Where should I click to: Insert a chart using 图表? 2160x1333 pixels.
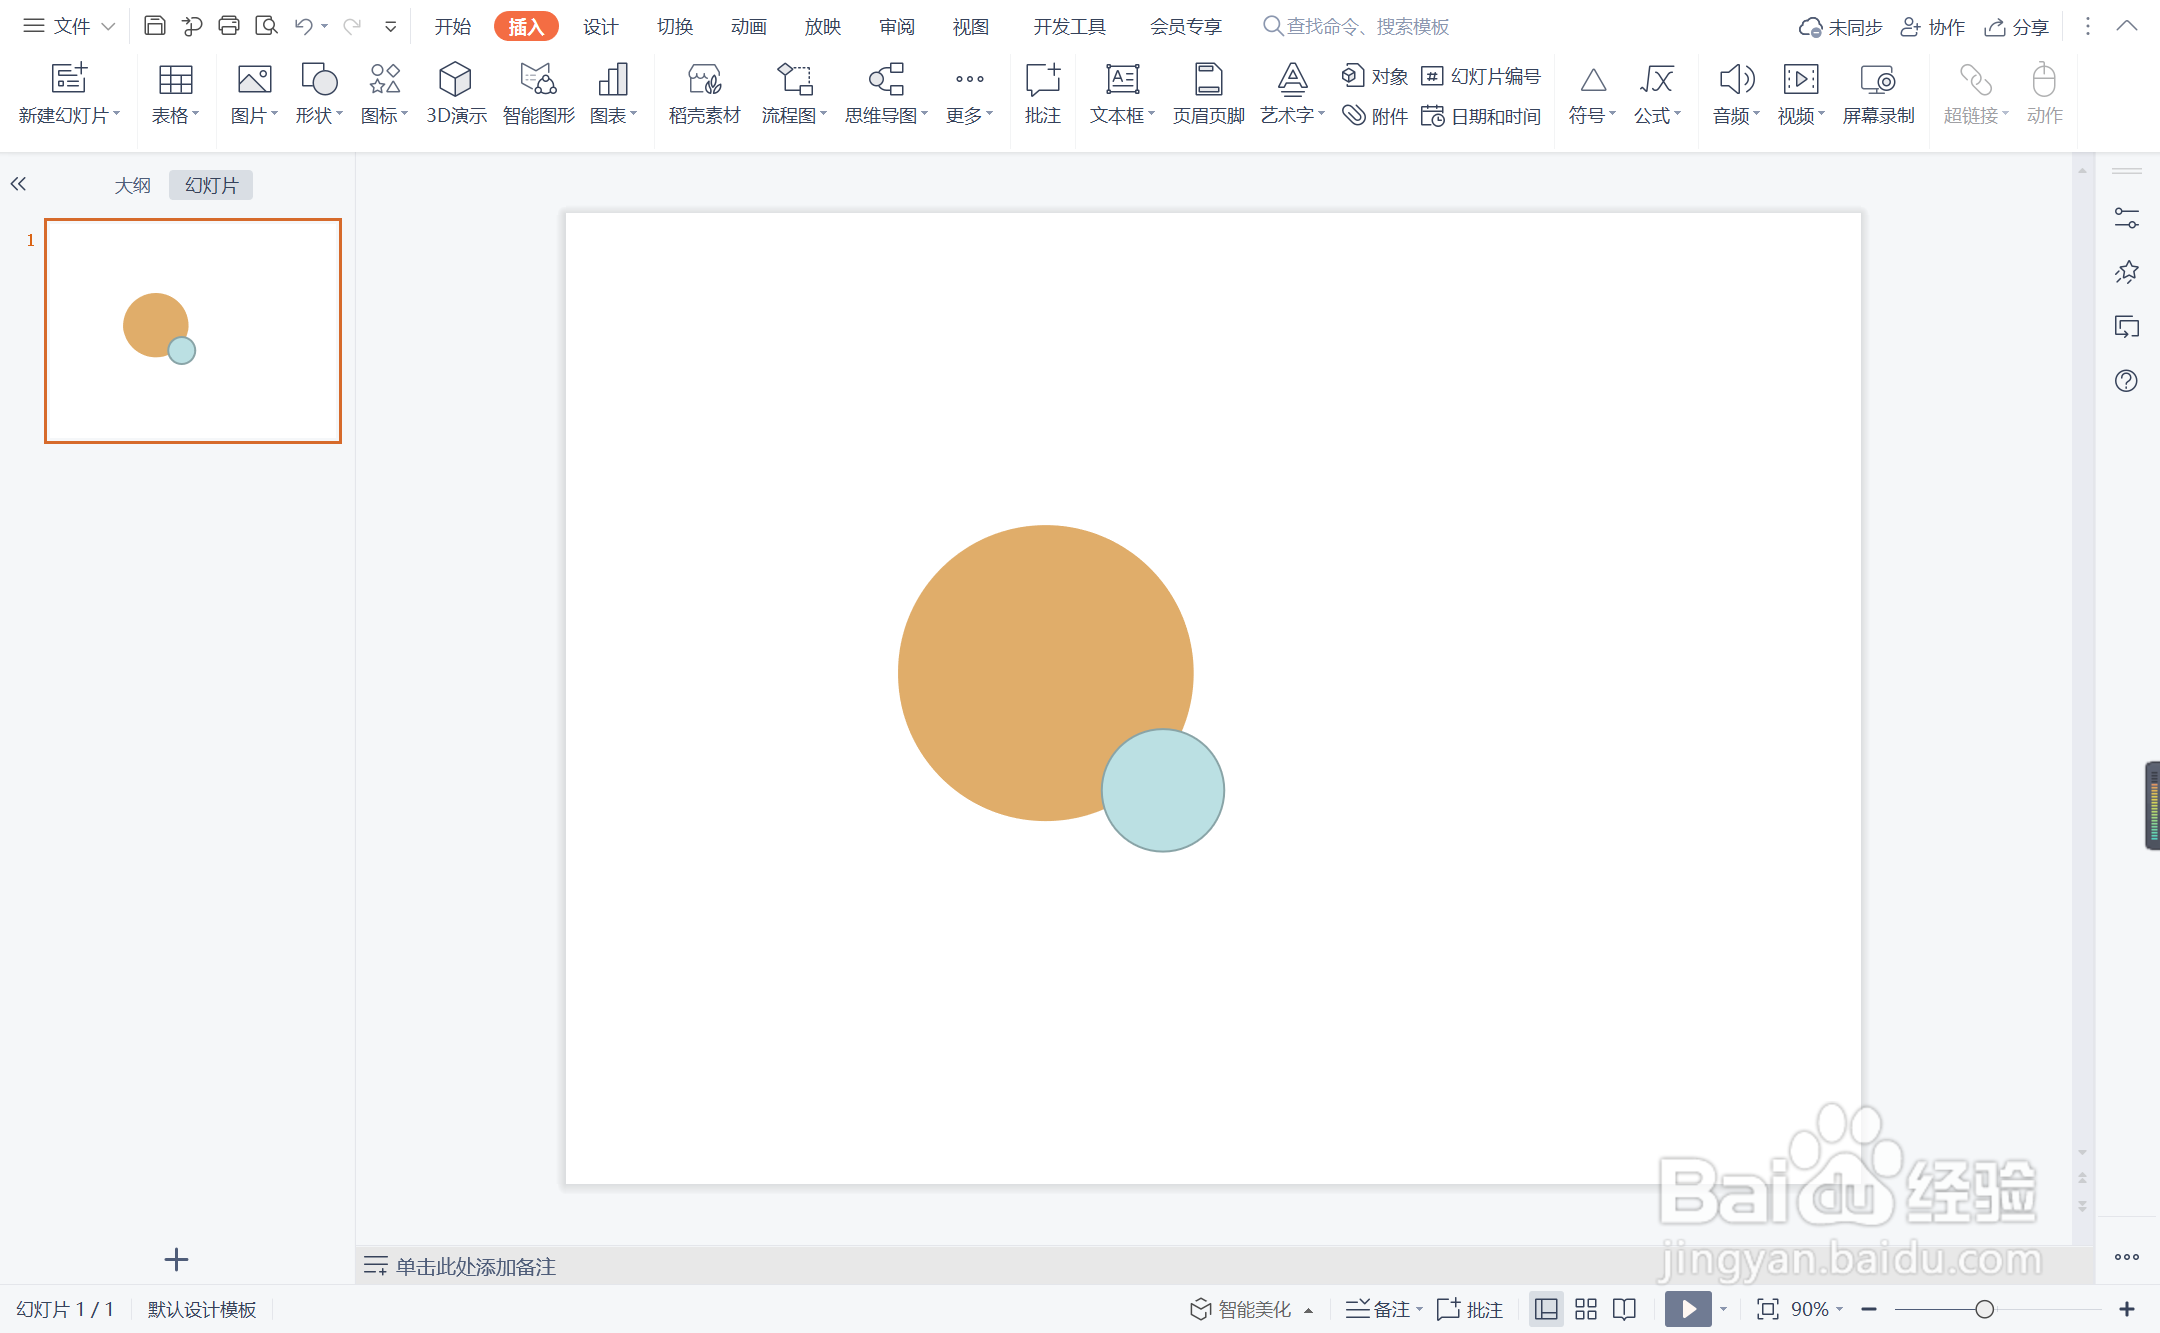(613, 94)
